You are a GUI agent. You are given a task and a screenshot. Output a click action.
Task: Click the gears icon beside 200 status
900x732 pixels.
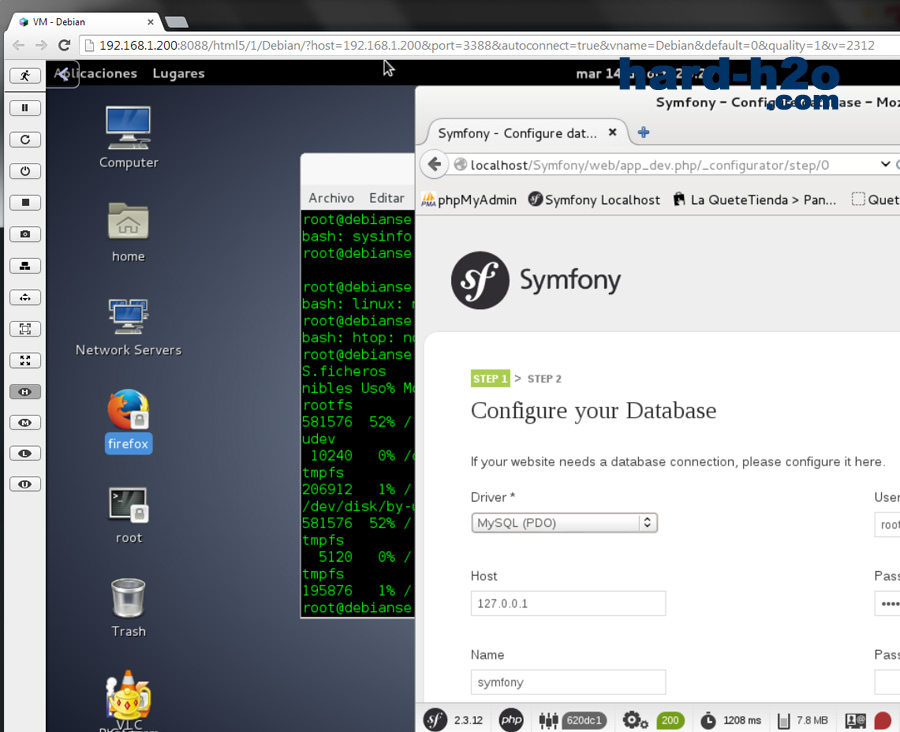[635, 720]
